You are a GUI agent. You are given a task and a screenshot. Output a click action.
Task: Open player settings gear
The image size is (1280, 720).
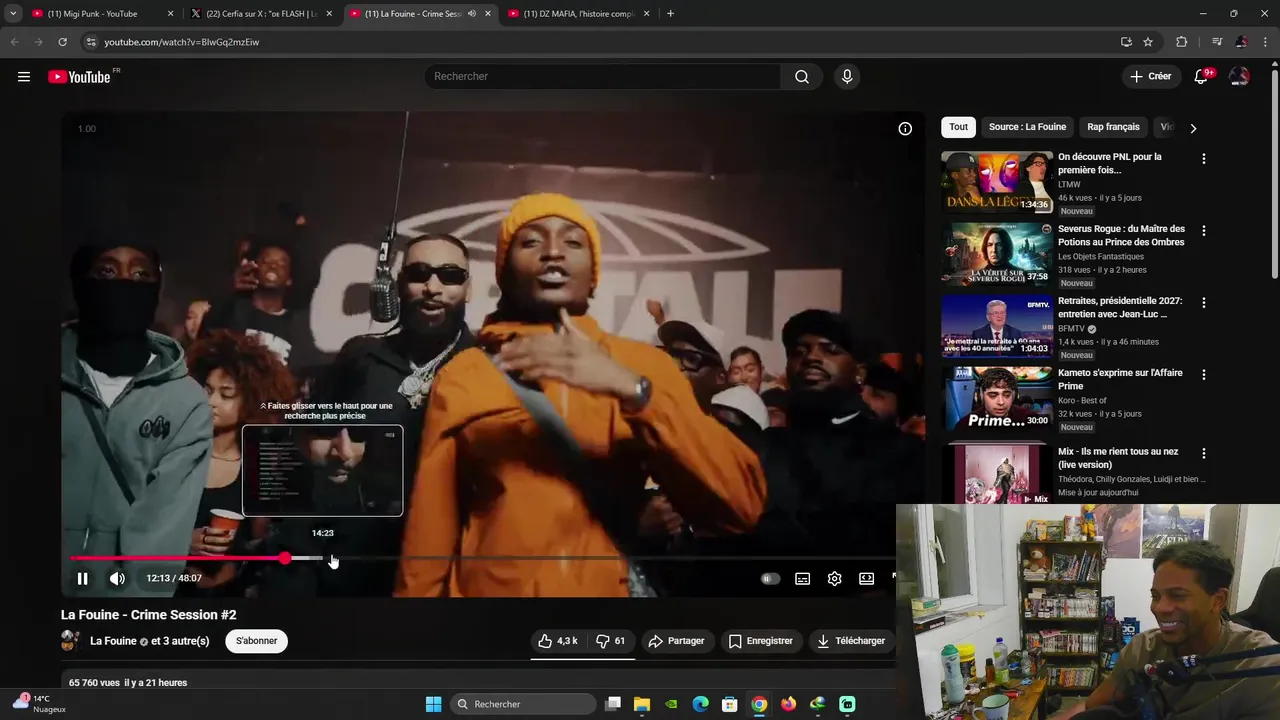(834, 578)
